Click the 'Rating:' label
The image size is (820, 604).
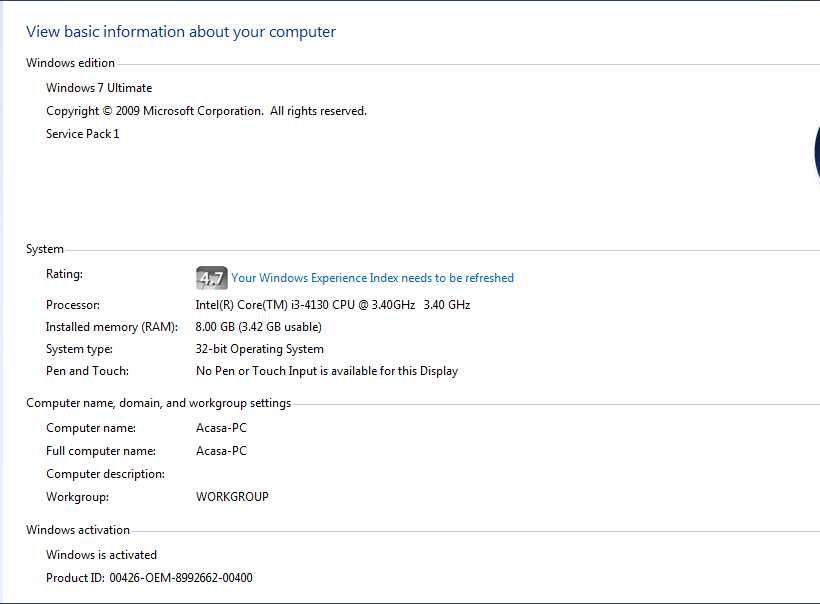(64, 274)
